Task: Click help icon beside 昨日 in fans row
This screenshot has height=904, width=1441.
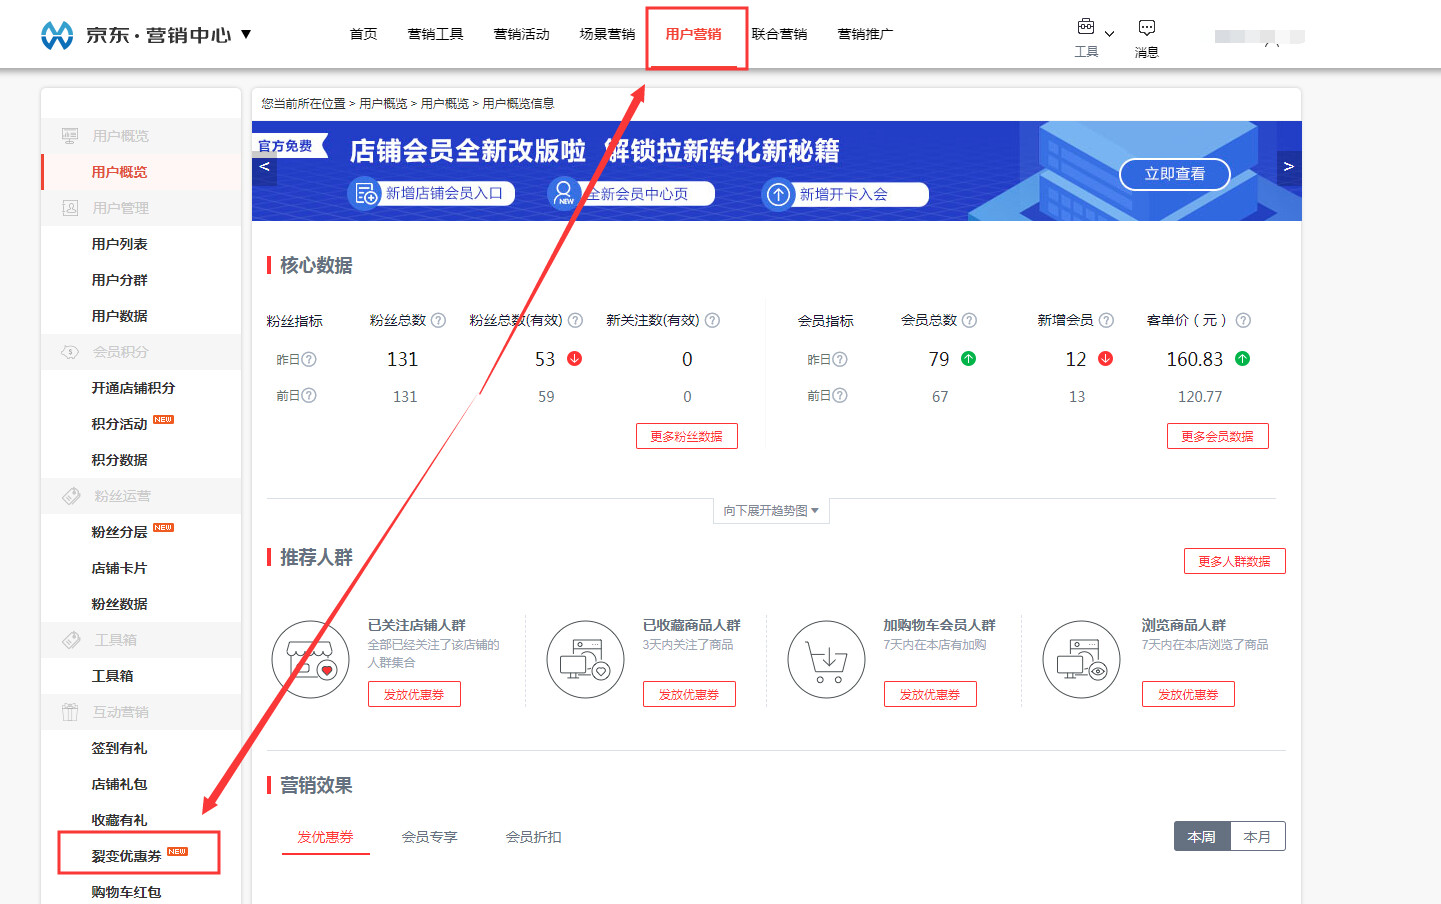Action: click(309, 359)
